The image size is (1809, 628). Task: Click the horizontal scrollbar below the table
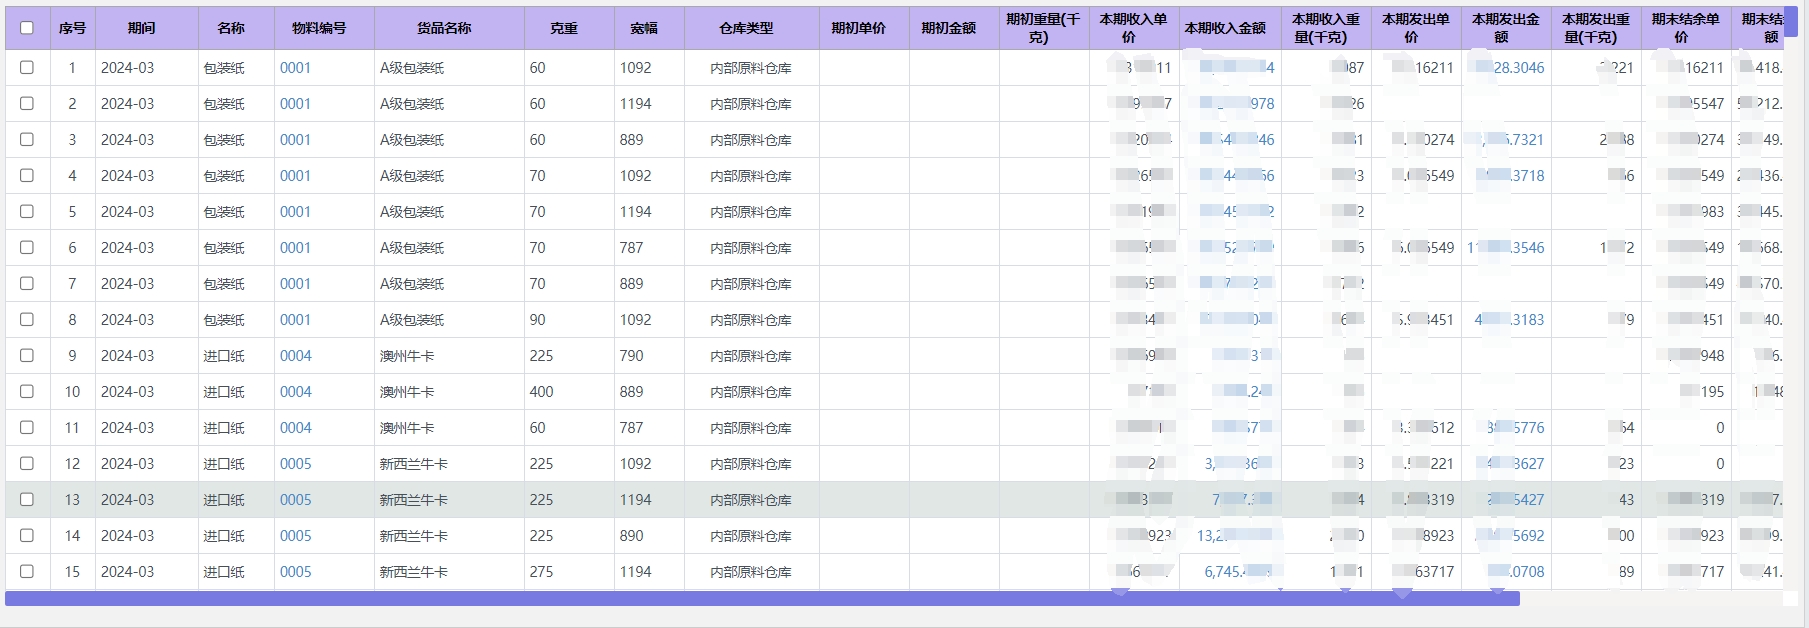click(762, 598)
